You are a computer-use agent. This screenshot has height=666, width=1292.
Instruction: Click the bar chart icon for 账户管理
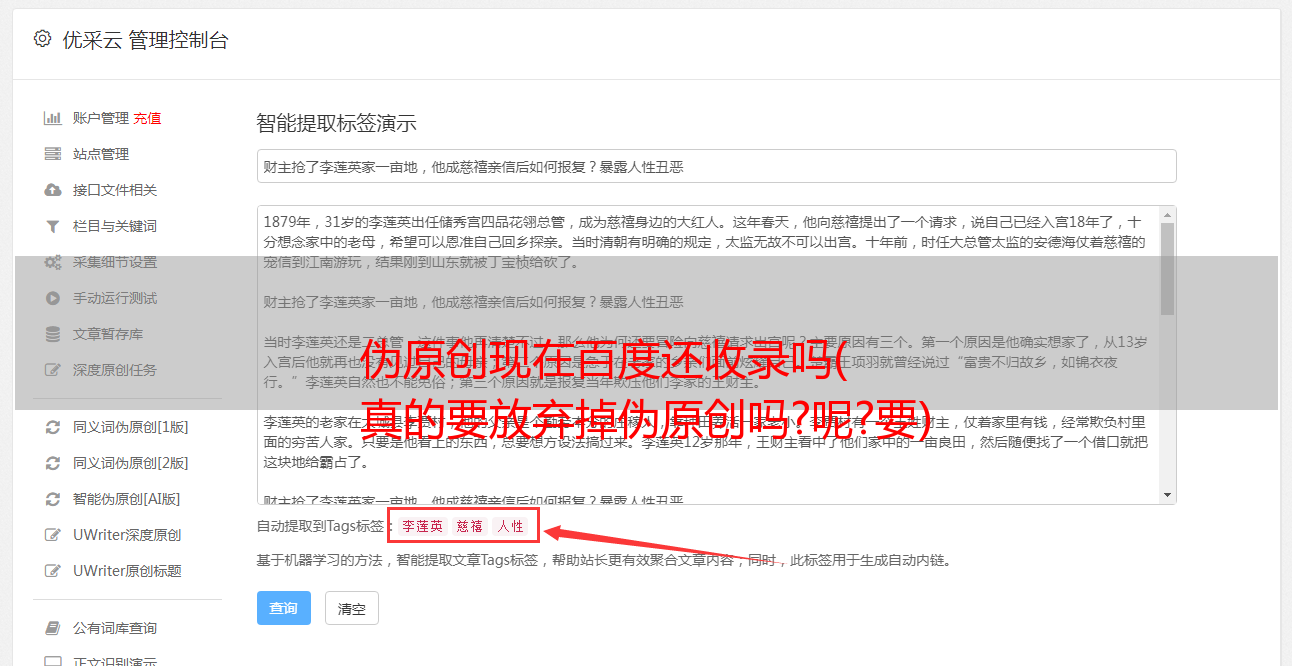point(53,118)
